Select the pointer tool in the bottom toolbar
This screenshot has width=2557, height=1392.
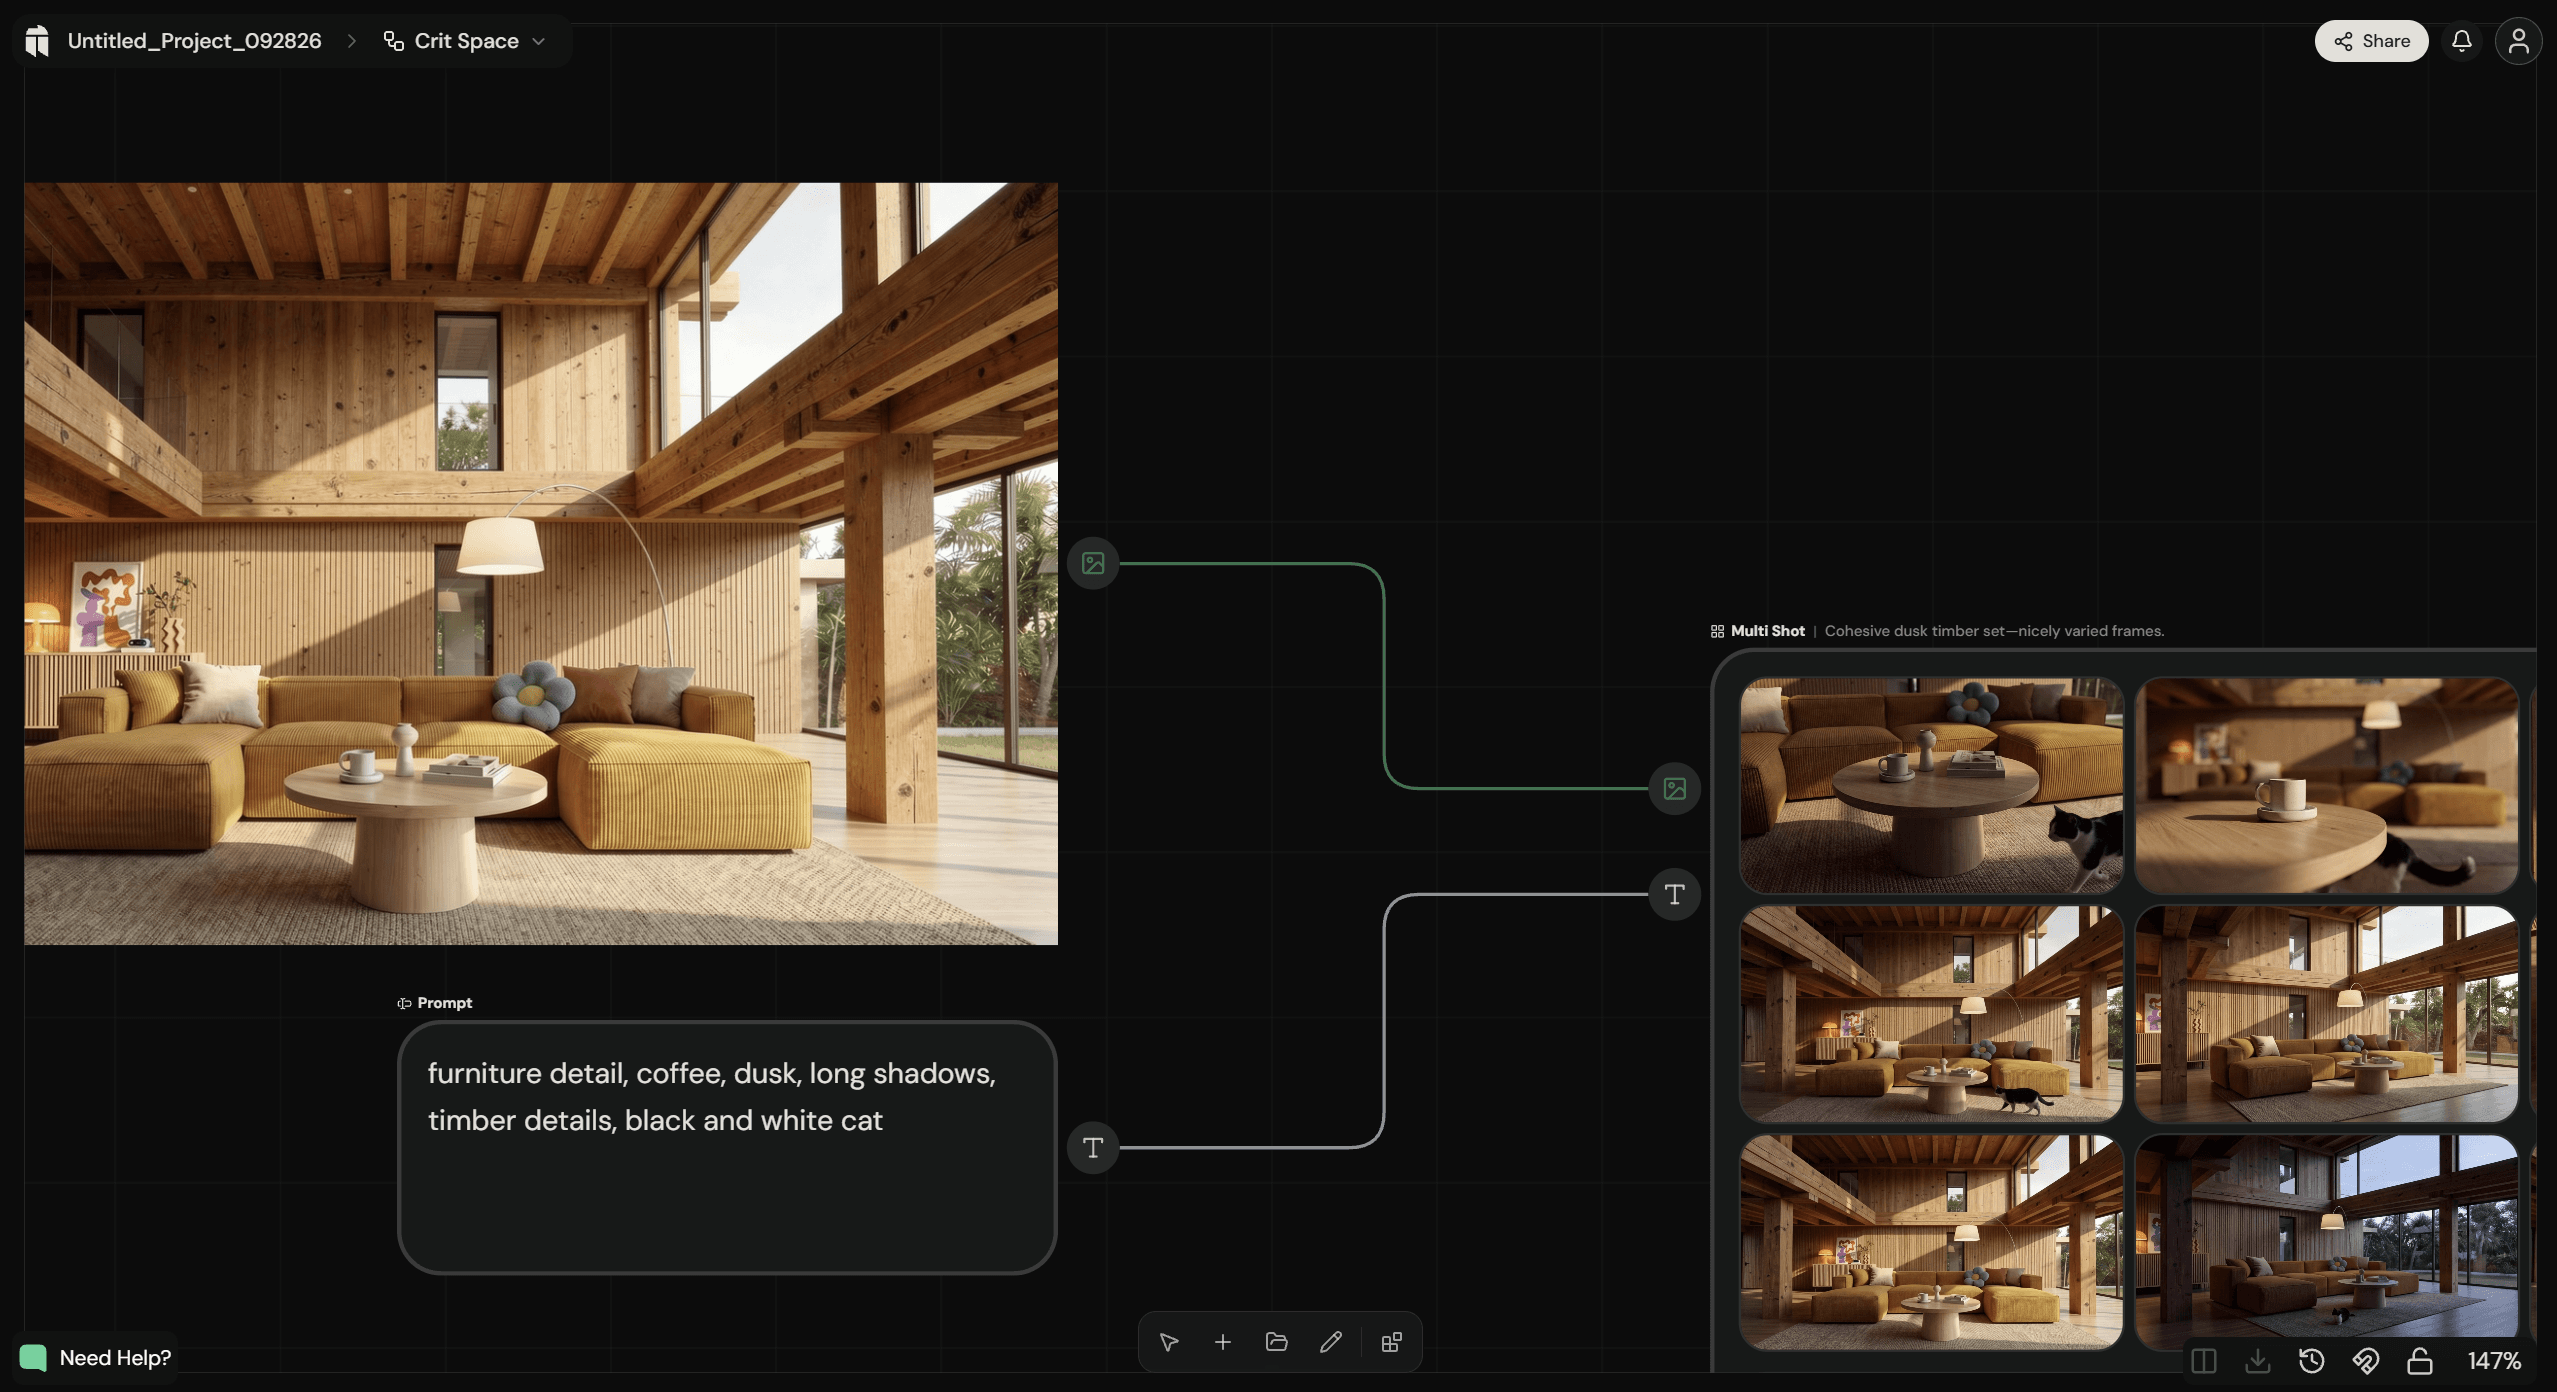(1168, 1342)
